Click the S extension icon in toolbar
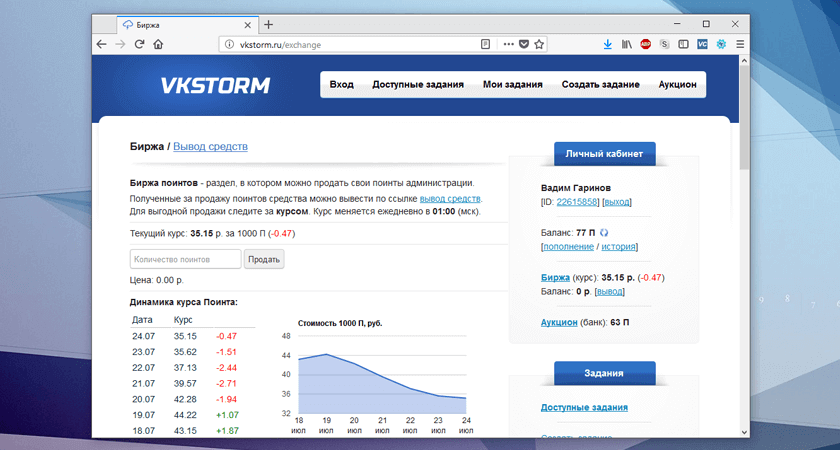 click(665, 44)
